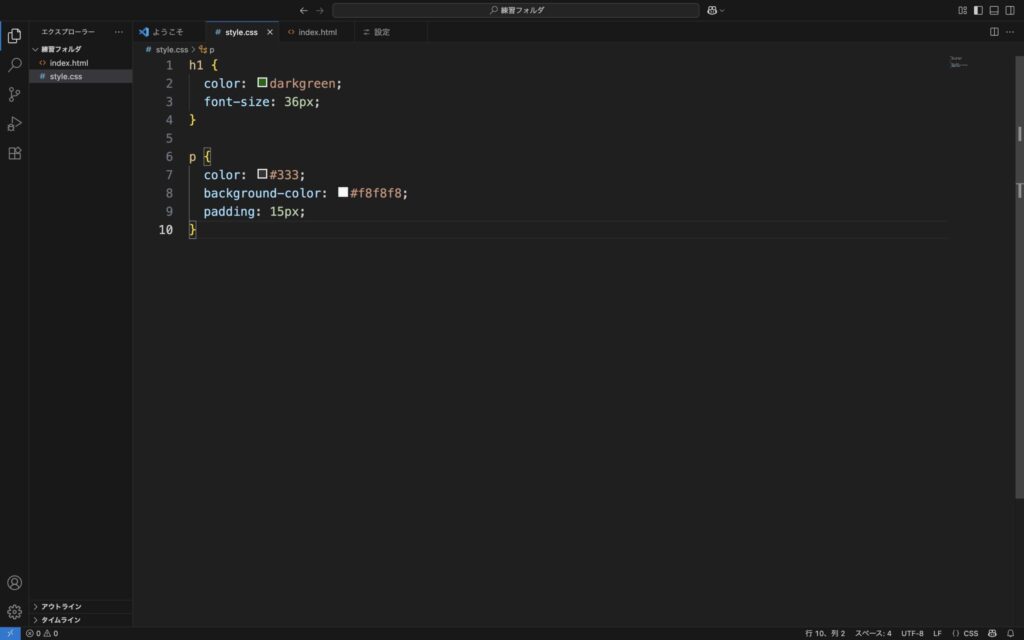Toggle the secondary sidebar visibility
1024x640 pixels.
point(1010,10)
